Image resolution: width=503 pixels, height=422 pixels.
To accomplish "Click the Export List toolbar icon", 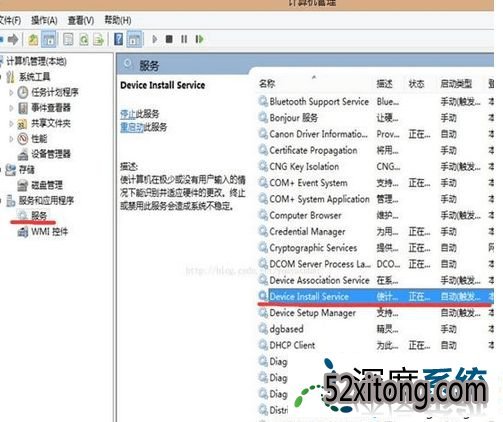I will pos(98,40).
